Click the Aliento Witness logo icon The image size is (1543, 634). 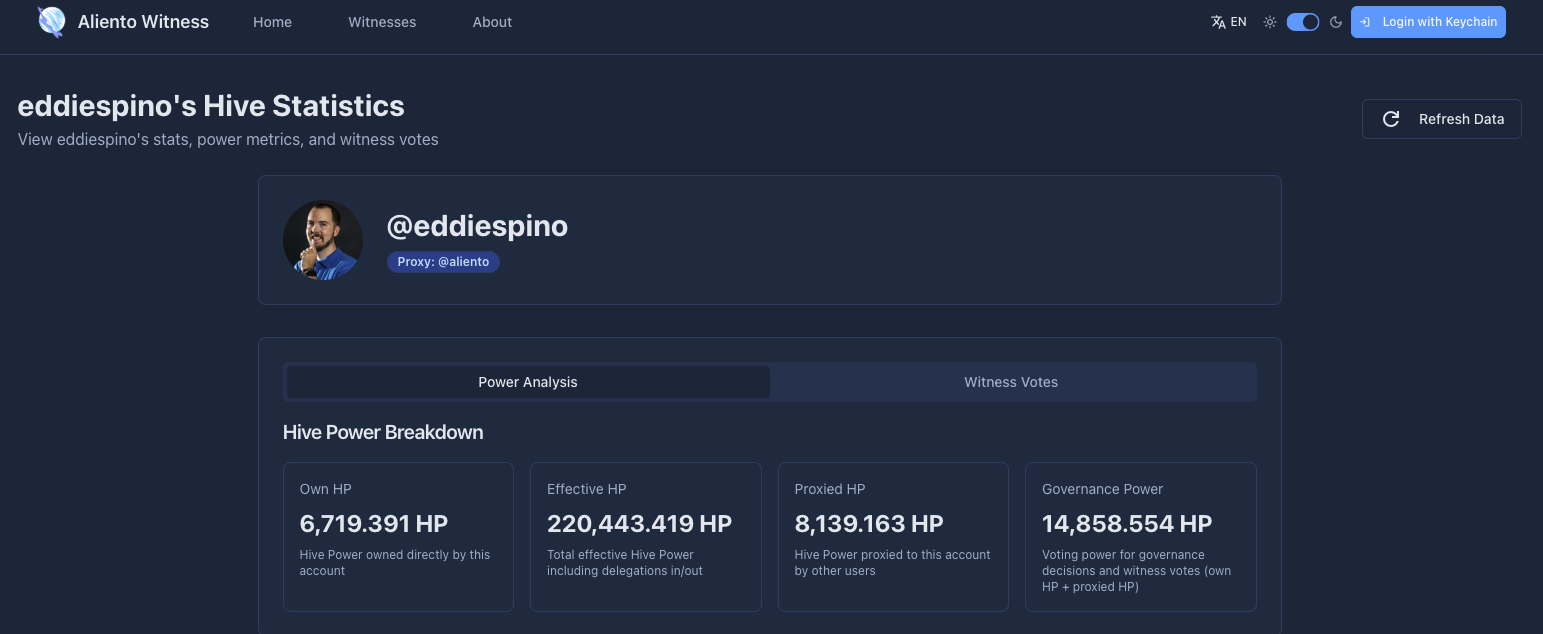(51, 22)
